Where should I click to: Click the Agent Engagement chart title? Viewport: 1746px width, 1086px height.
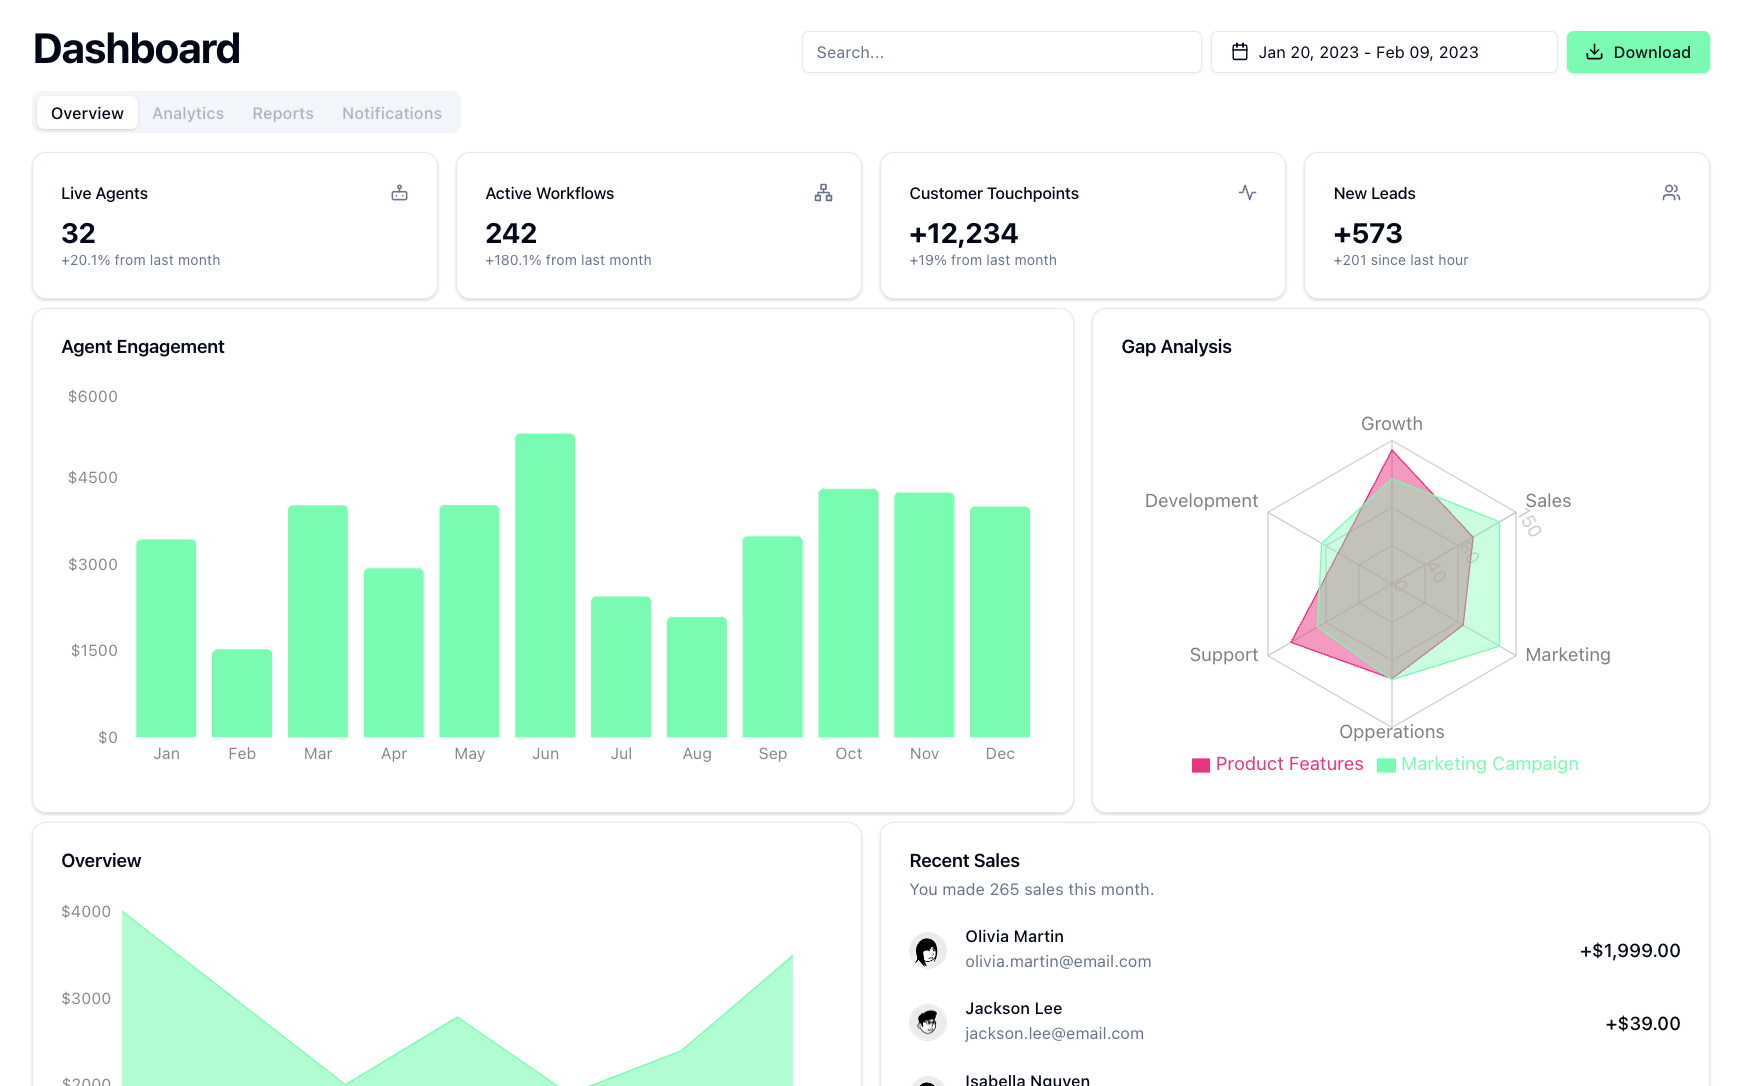[143, 347]
